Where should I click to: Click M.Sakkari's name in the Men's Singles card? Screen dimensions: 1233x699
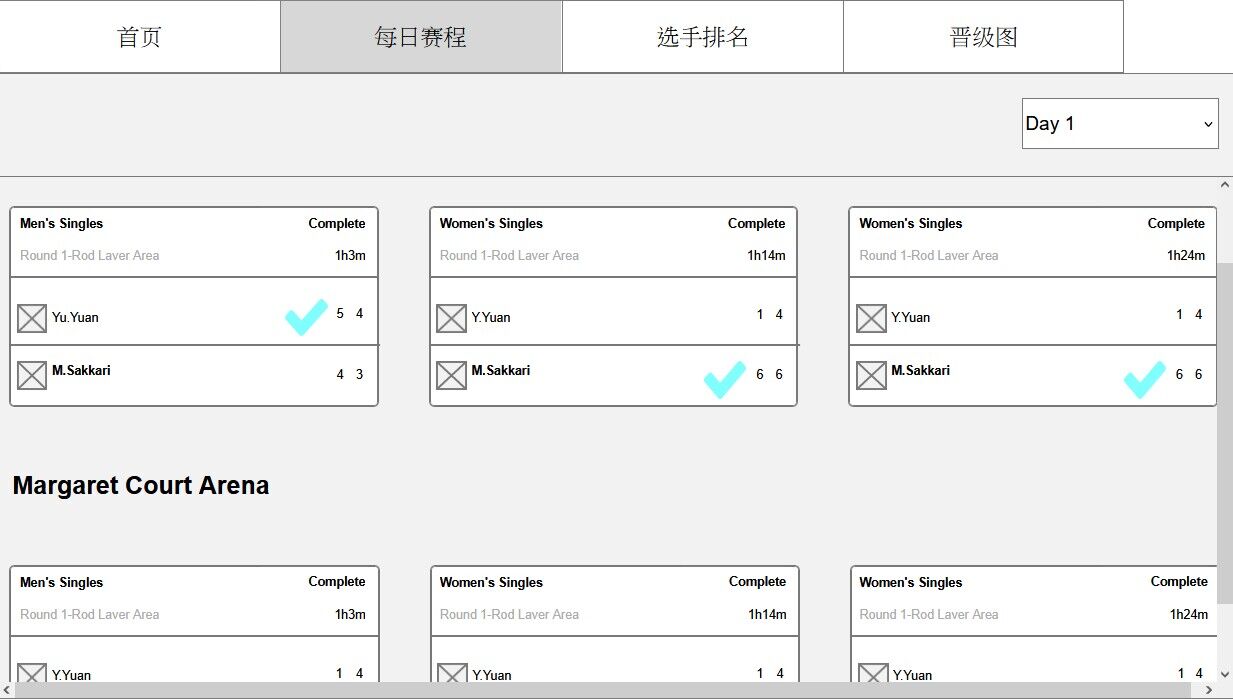[x=81, y=371]
